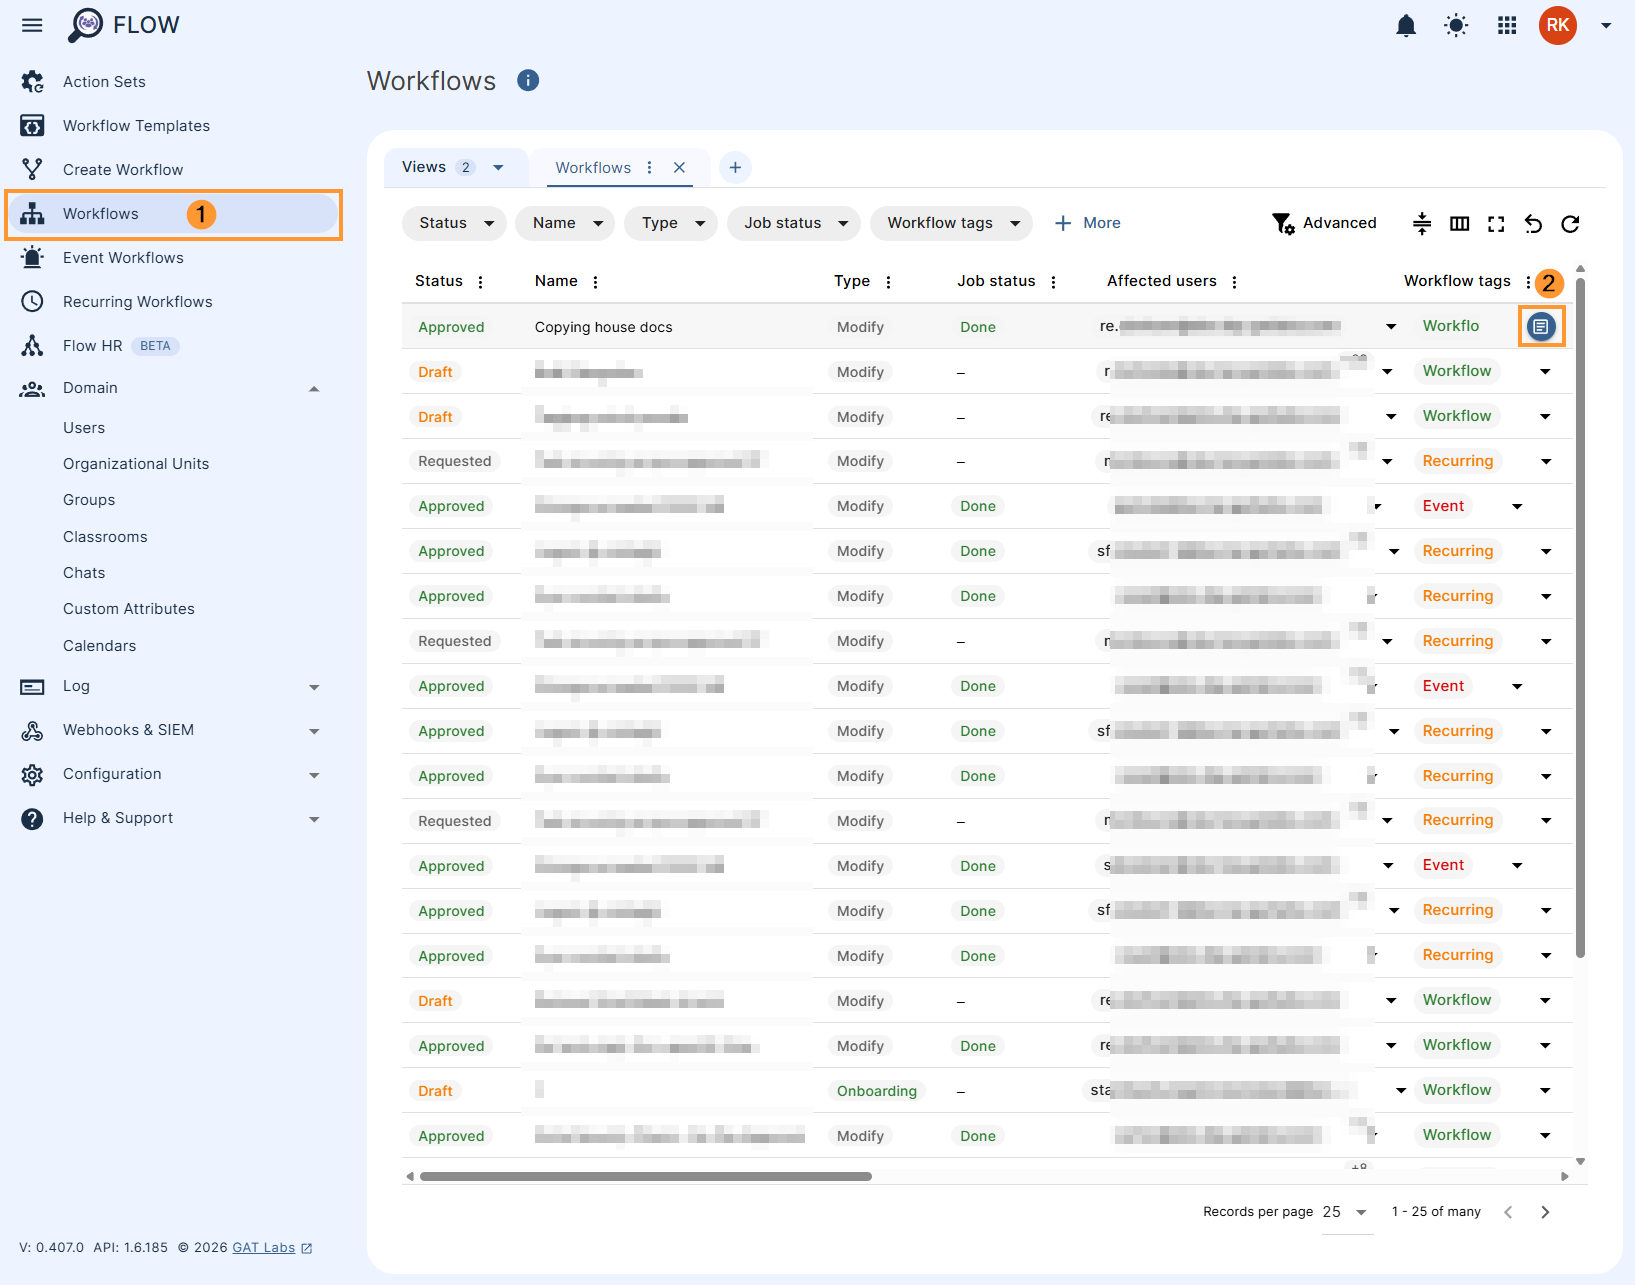This screenshot has width=1635, height=1285.
Task: Toggle dark theme with the sun icon
Action: (x=1456, y=25)
